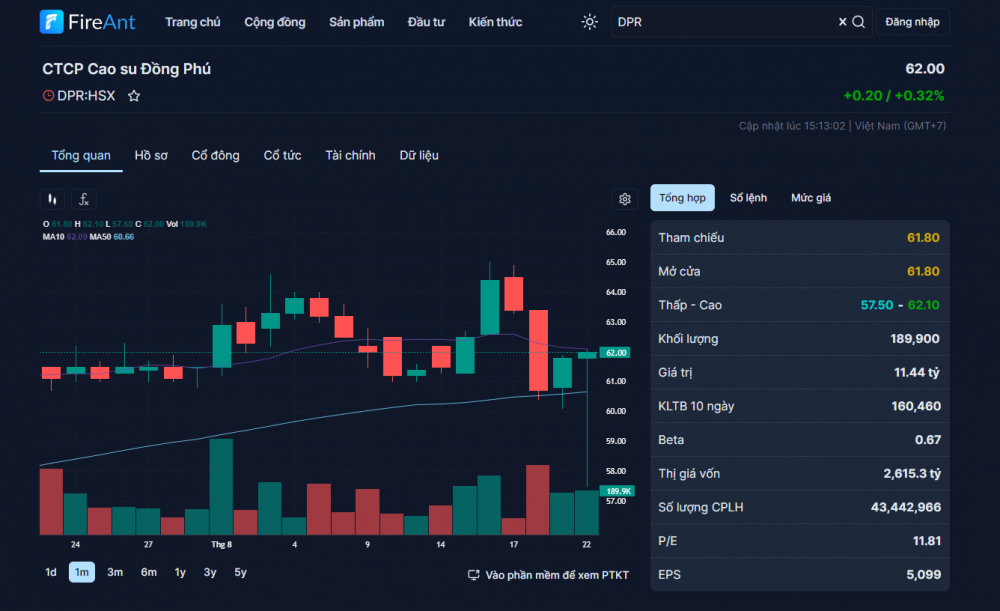
Task: Click the 62.00 current price label on chart axis
Action: [615, 353]
